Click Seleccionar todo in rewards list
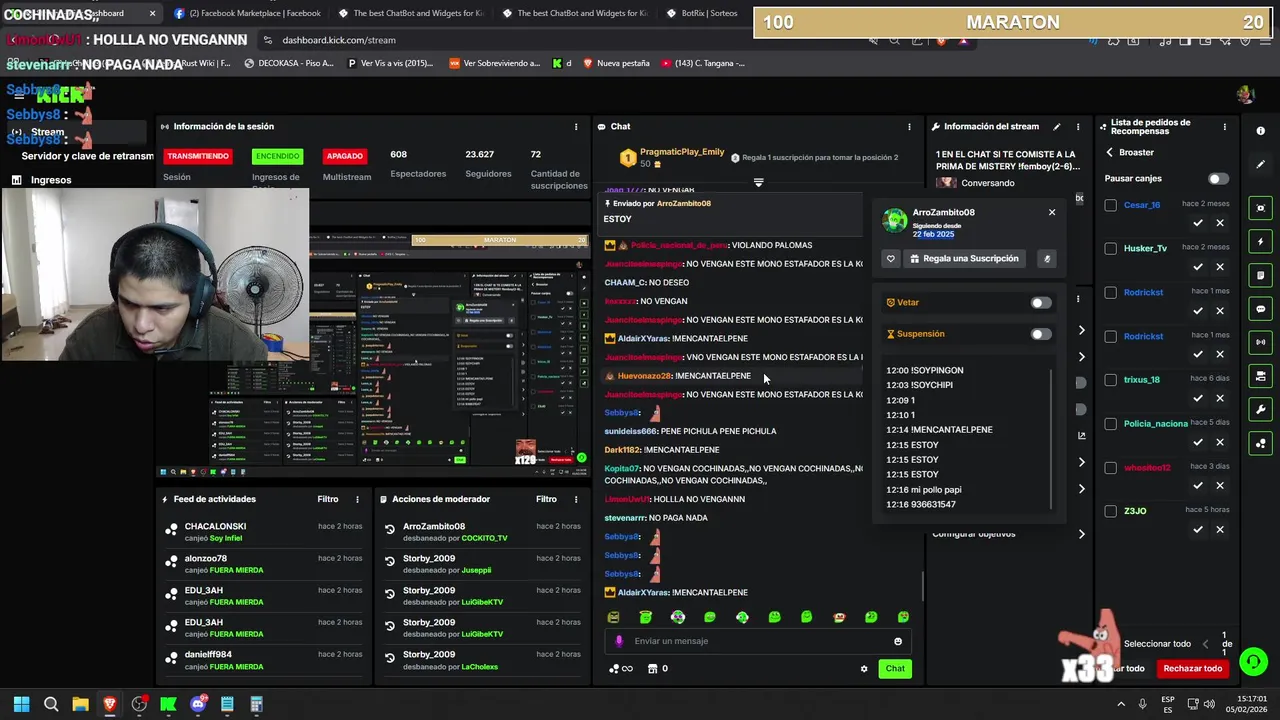This screenshot has width=1280, height=720. click(1157, 644)
